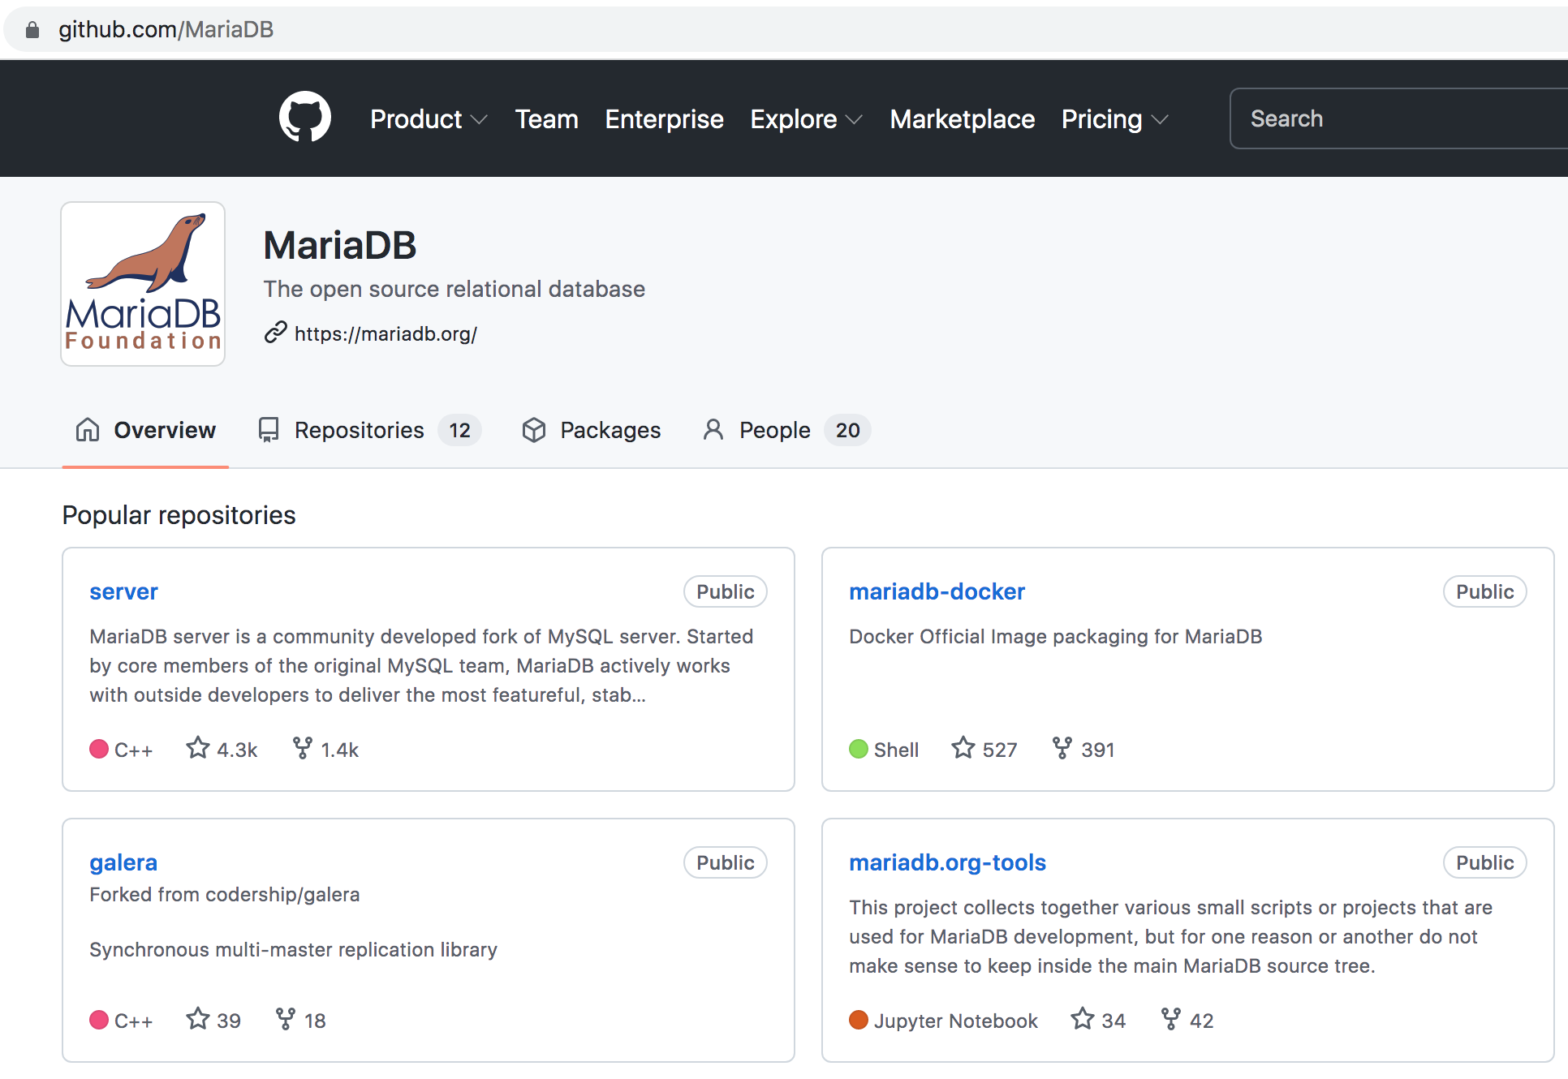Click star icon on galera card
The height and width of the screenshot is (1079, 1568).
pos(198,1019)
